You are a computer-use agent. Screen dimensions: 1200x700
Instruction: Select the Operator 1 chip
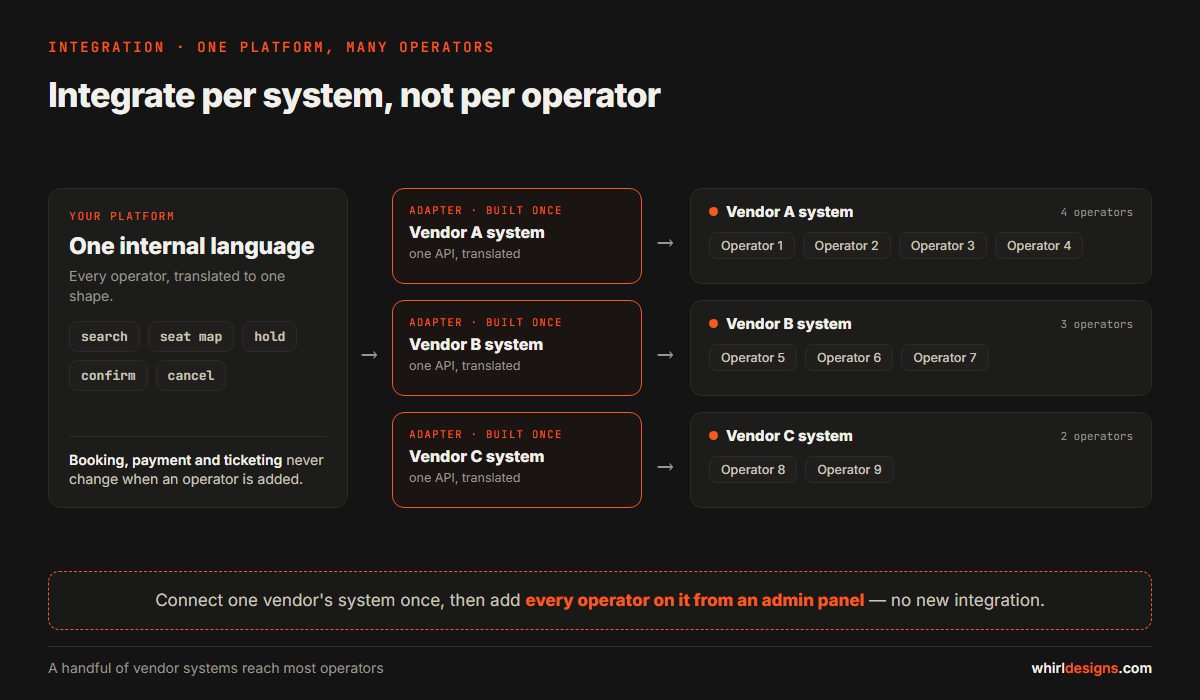(752, 246)
